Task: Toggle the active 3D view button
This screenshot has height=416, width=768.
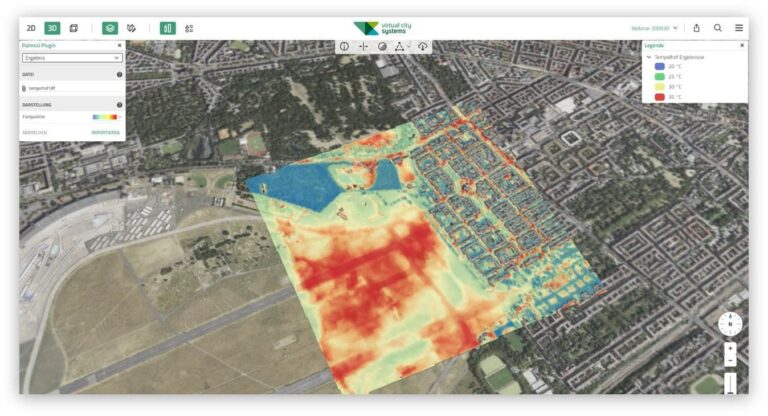Action: 52,28
